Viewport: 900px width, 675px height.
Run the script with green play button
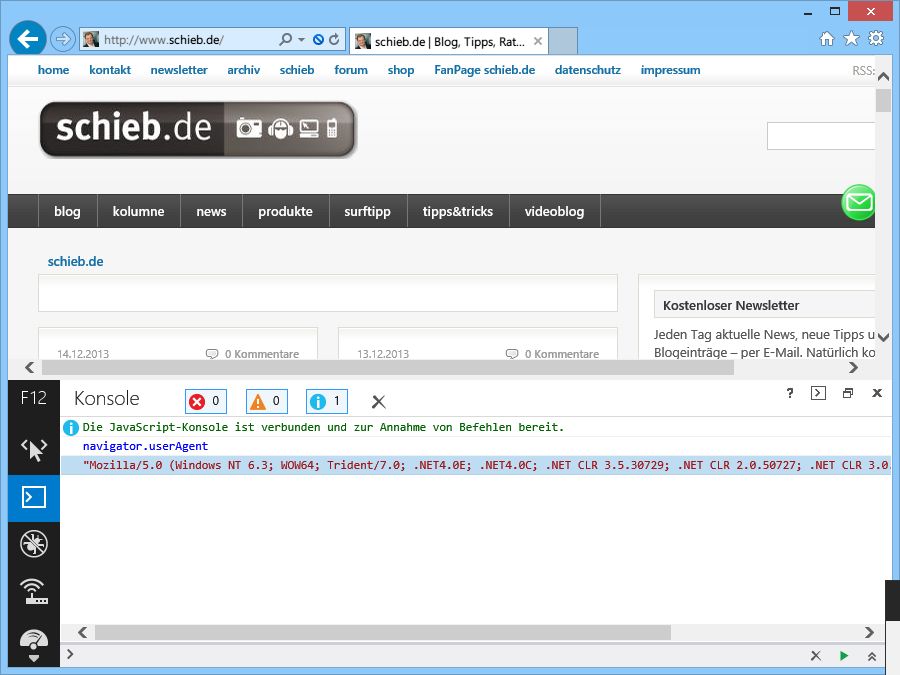[844, 655]
